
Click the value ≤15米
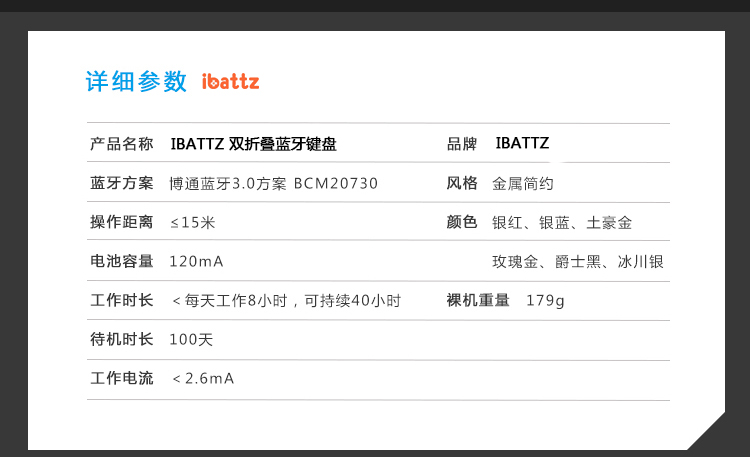[x=193, y=223]
